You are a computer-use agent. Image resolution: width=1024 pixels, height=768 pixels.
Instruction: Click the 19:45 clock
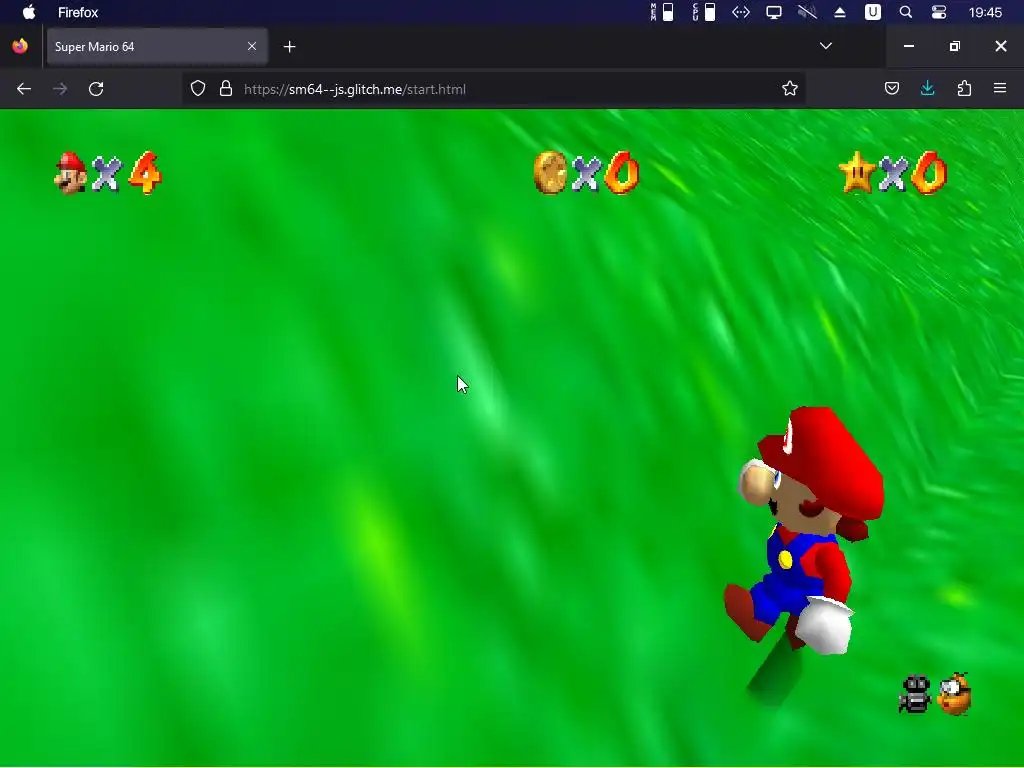[985, 12]
